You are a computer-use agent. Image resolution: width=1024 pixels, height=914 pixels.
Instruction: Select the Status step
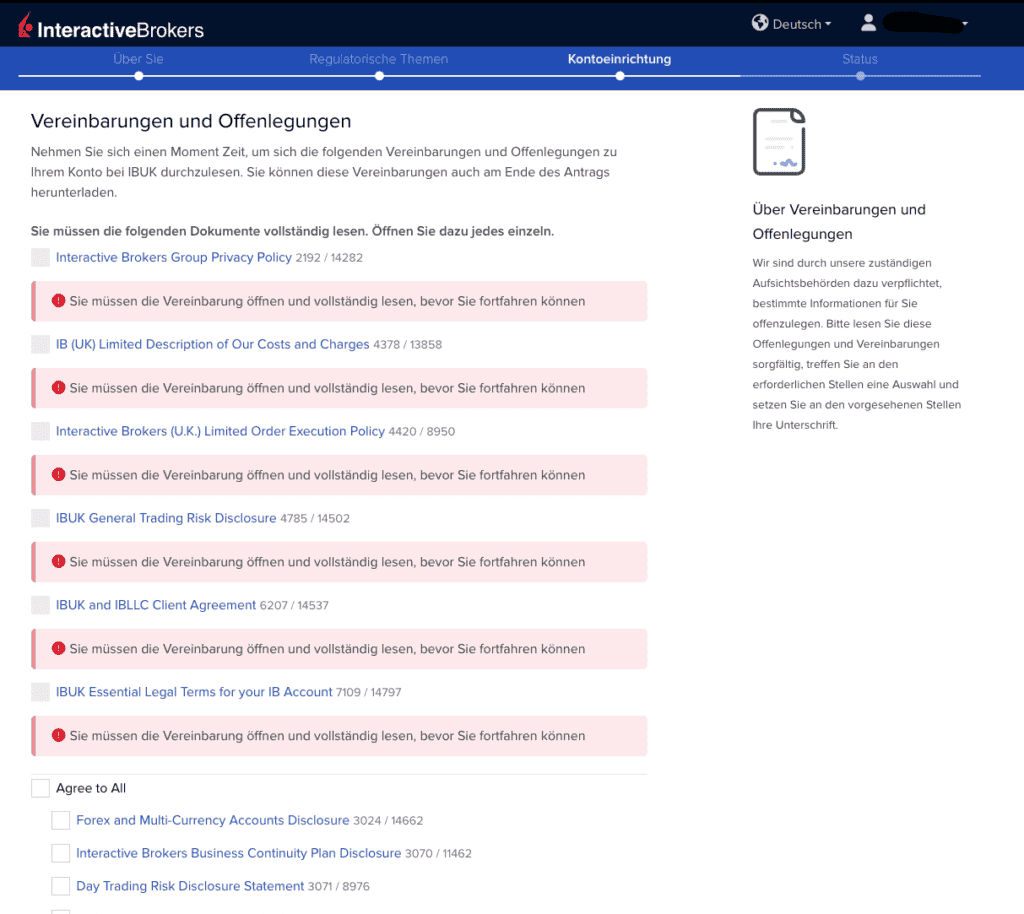[x=859, y=59]
